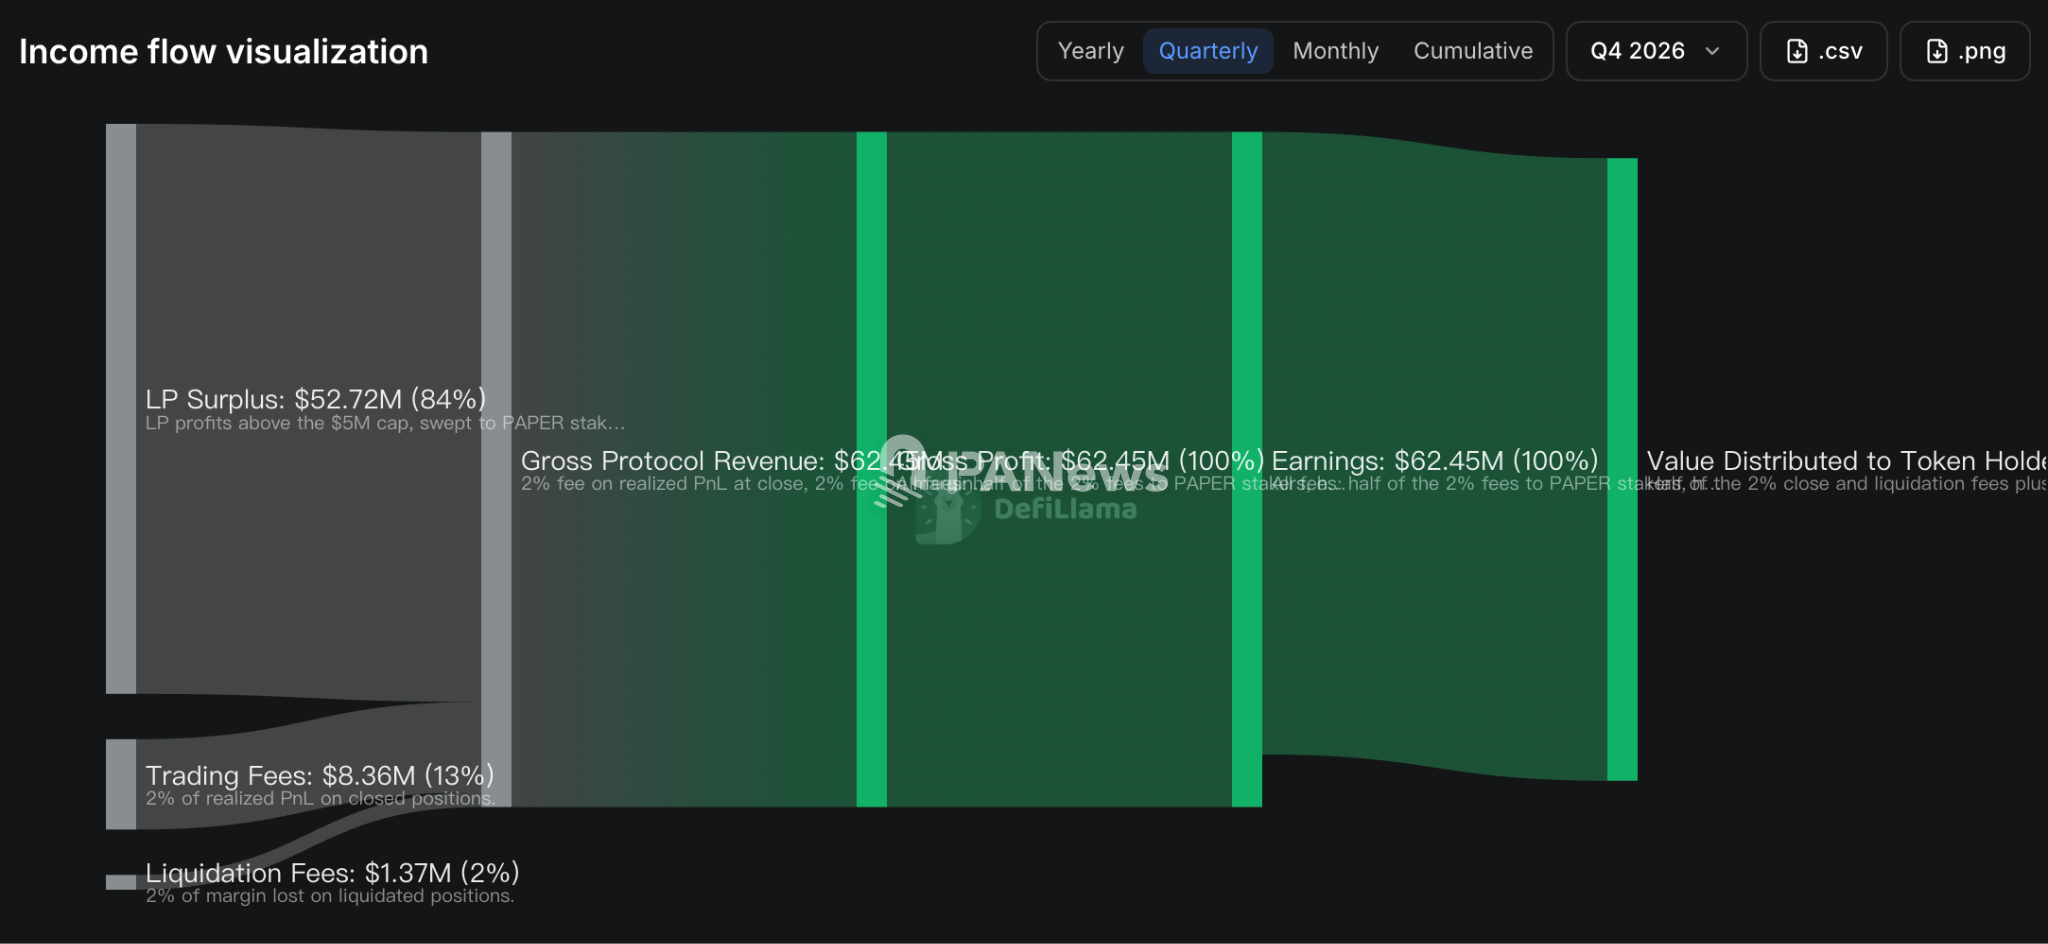
Task: Download the chart as .csv
Action: (1823, 51)
